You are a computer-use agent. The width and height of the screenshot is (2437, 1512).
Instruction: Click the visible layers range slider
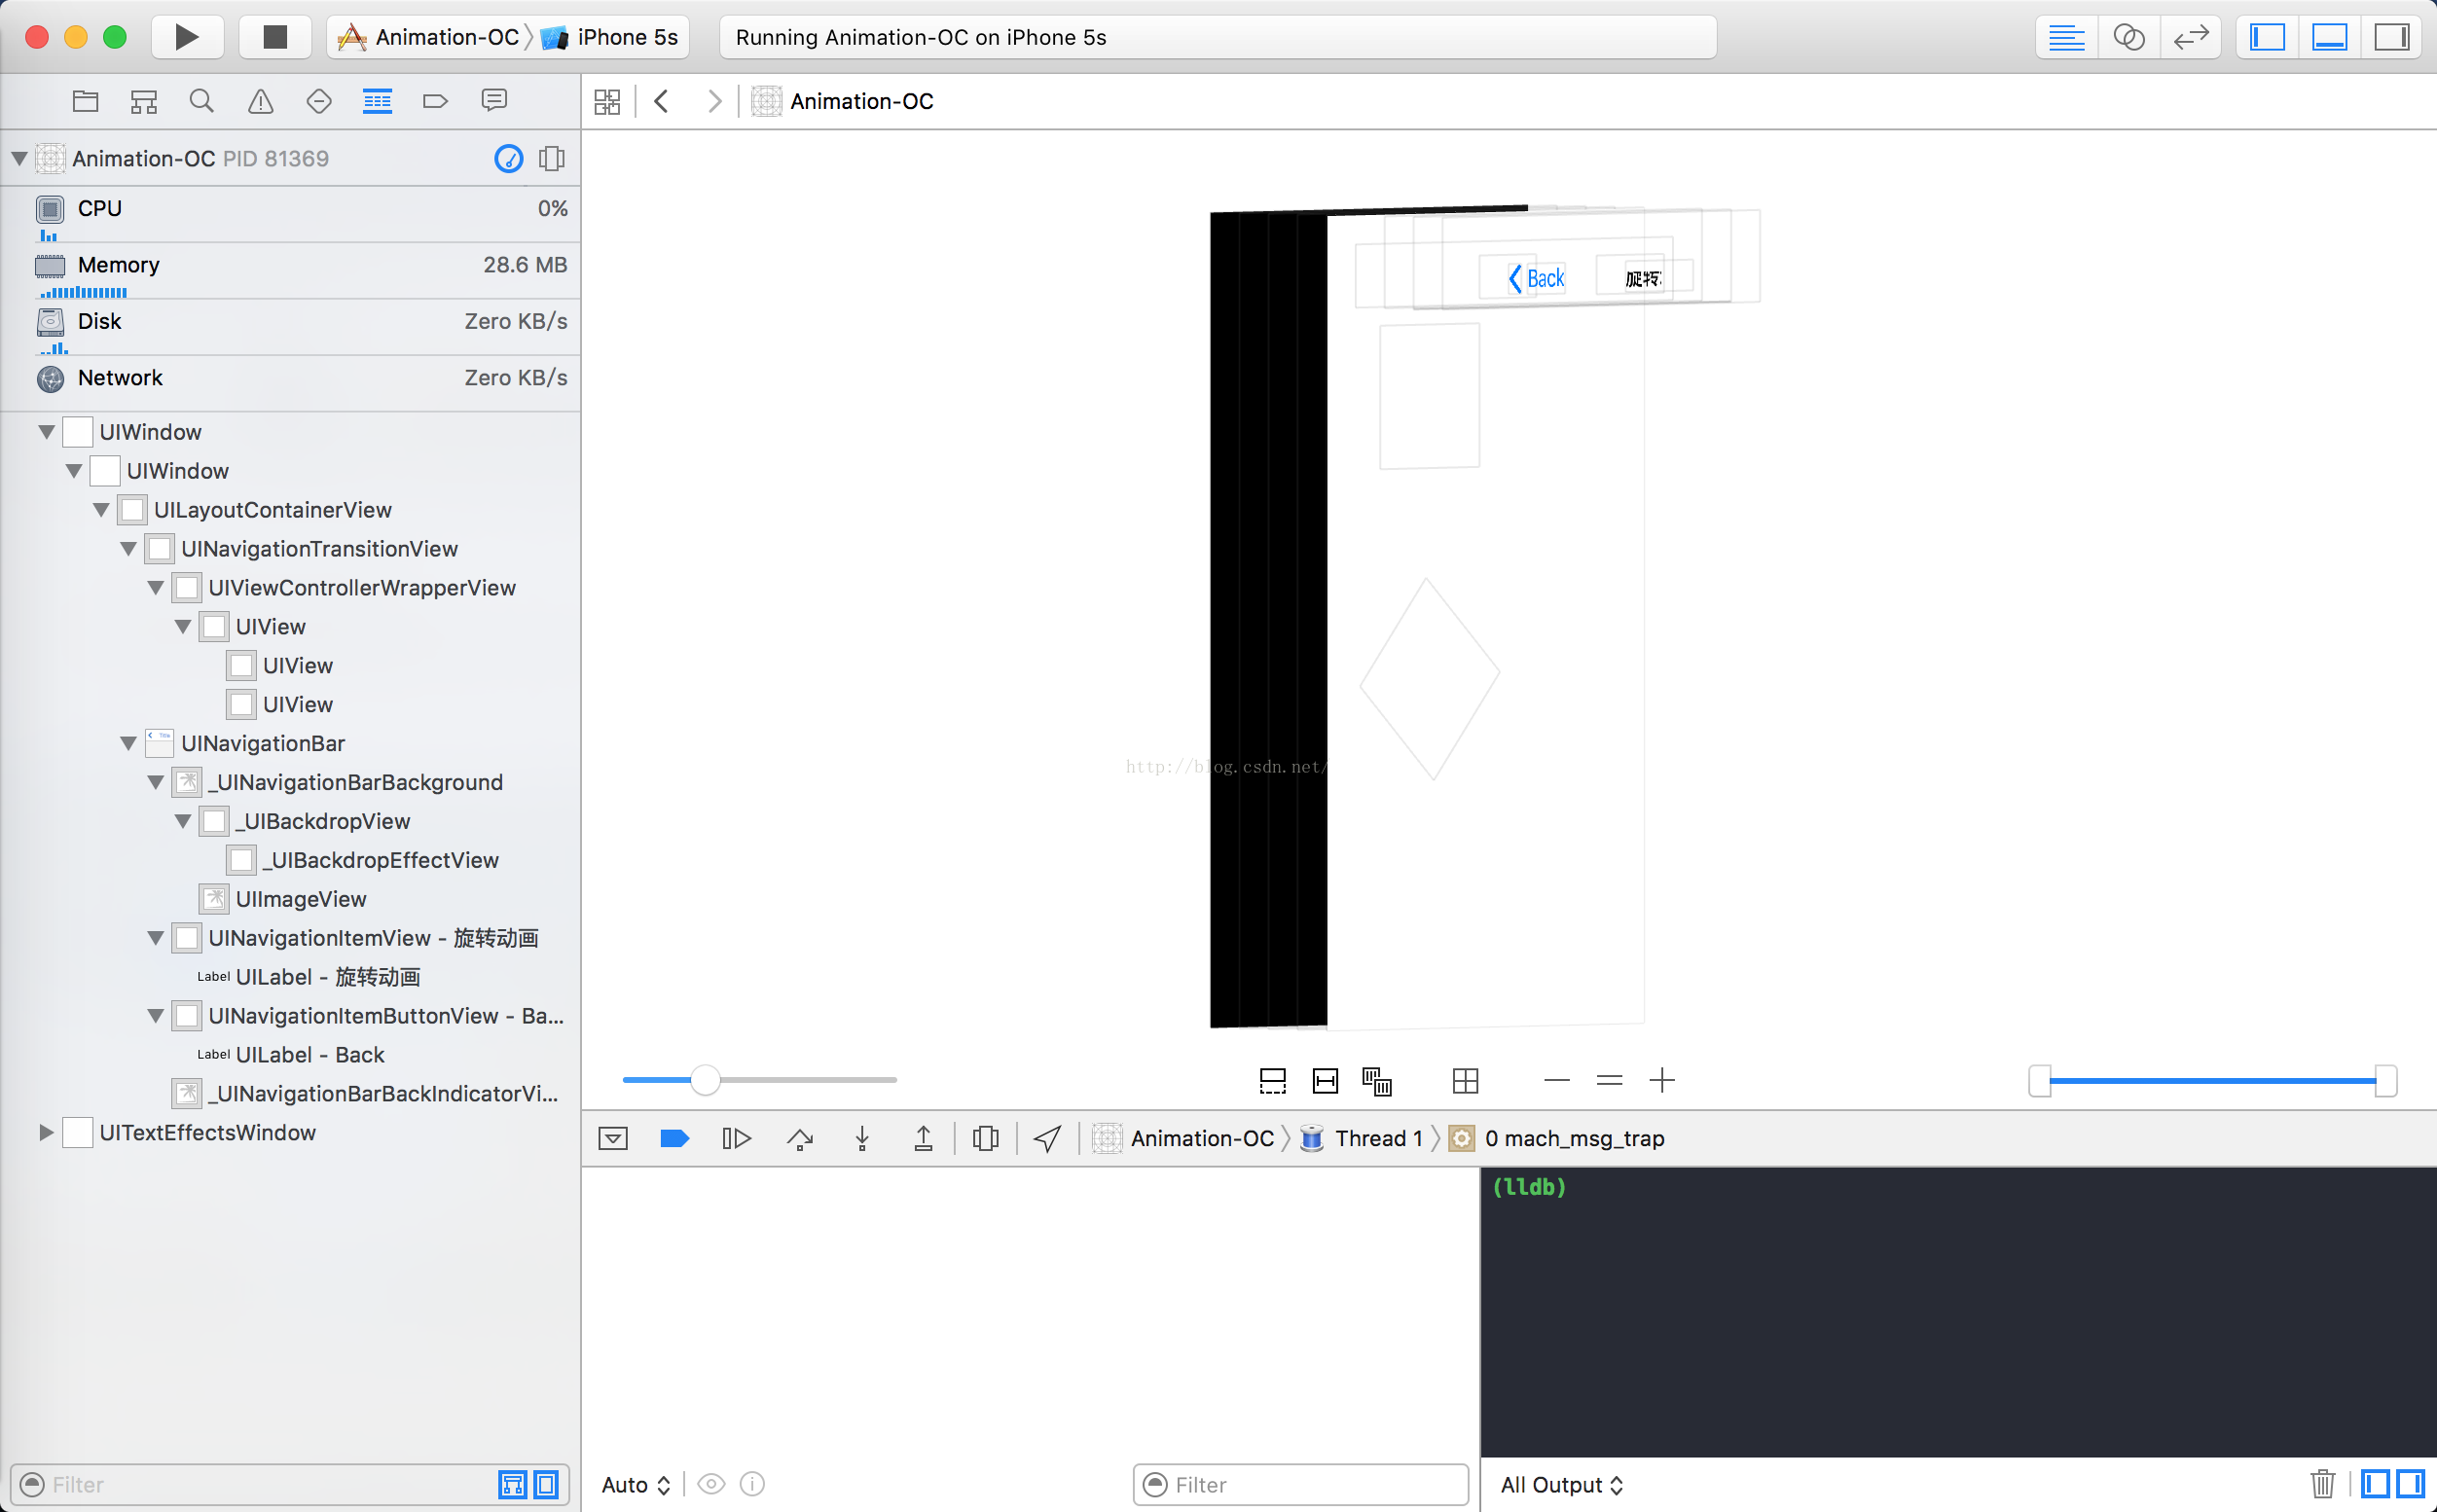[x=2212, y=1081]
